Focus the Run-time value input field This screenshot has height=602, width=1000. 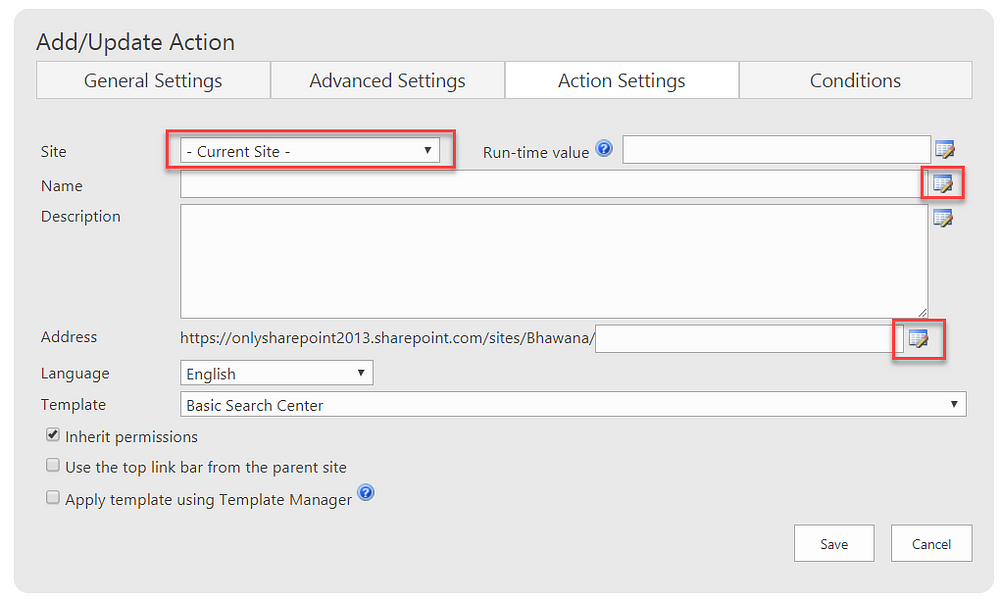point(776,149)
